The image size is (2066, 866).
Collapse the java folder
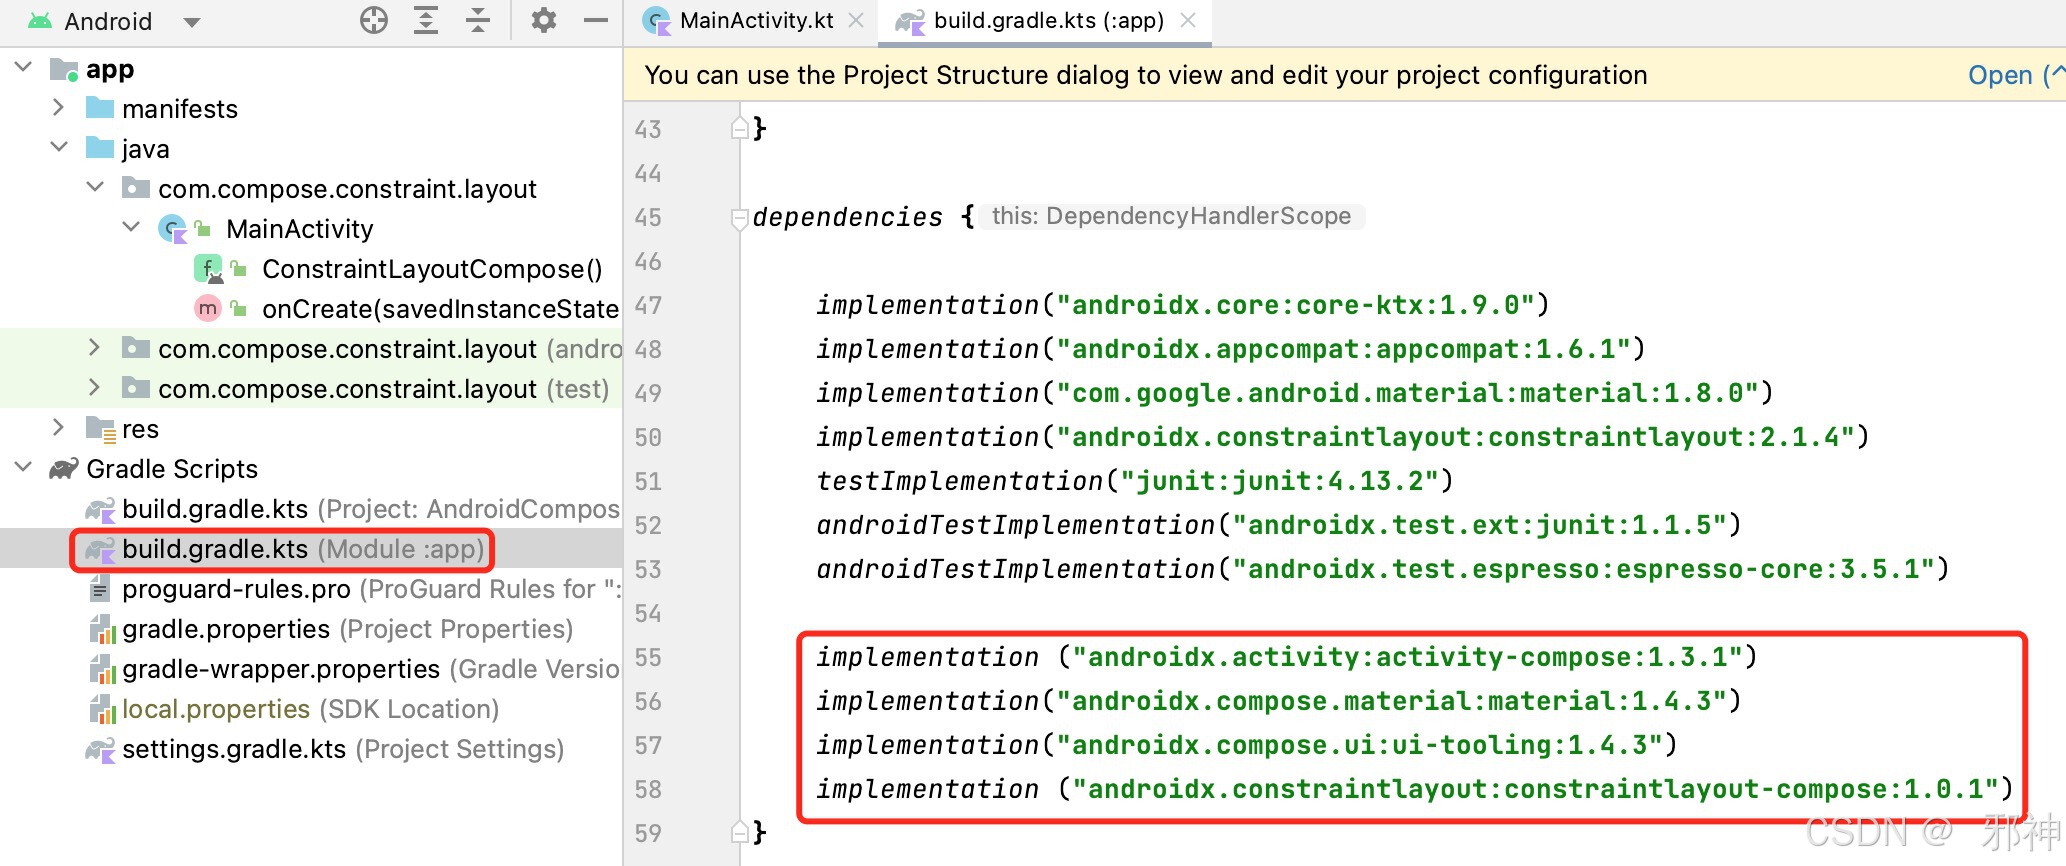pos(59,148)
